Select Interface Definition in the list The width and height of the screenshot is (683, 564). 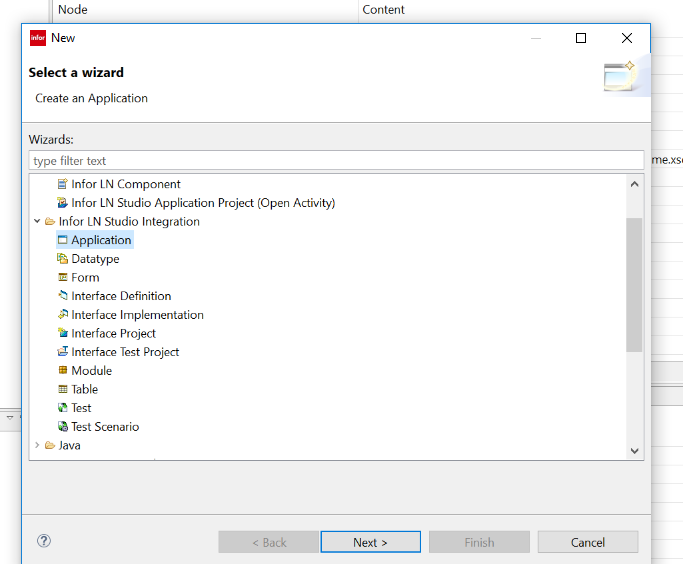click(x=121, y=296)
